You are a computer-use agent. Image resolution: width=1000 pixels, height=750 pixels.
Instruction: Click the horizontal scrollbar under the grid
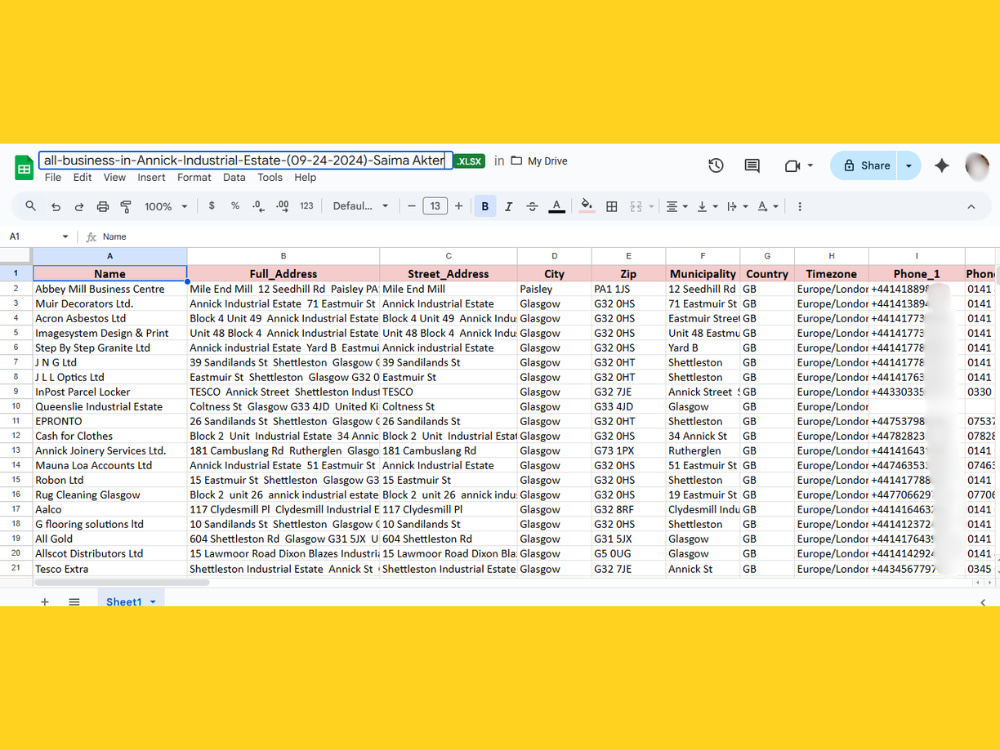click(122, 582)
